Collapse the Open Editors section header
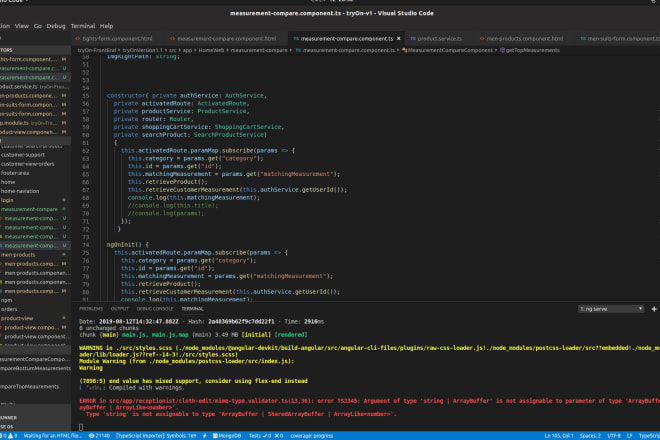Image resolution: width=660 pixels, height=440 pixels. click(x=35, y=50)
